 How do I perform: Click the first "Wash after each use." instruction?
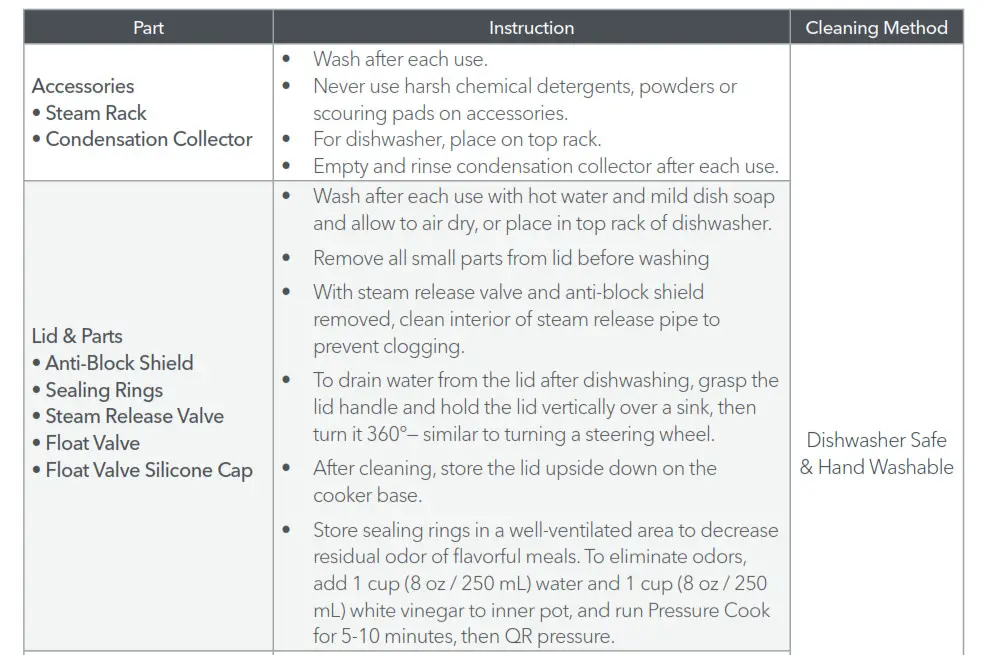coord(400,59)
